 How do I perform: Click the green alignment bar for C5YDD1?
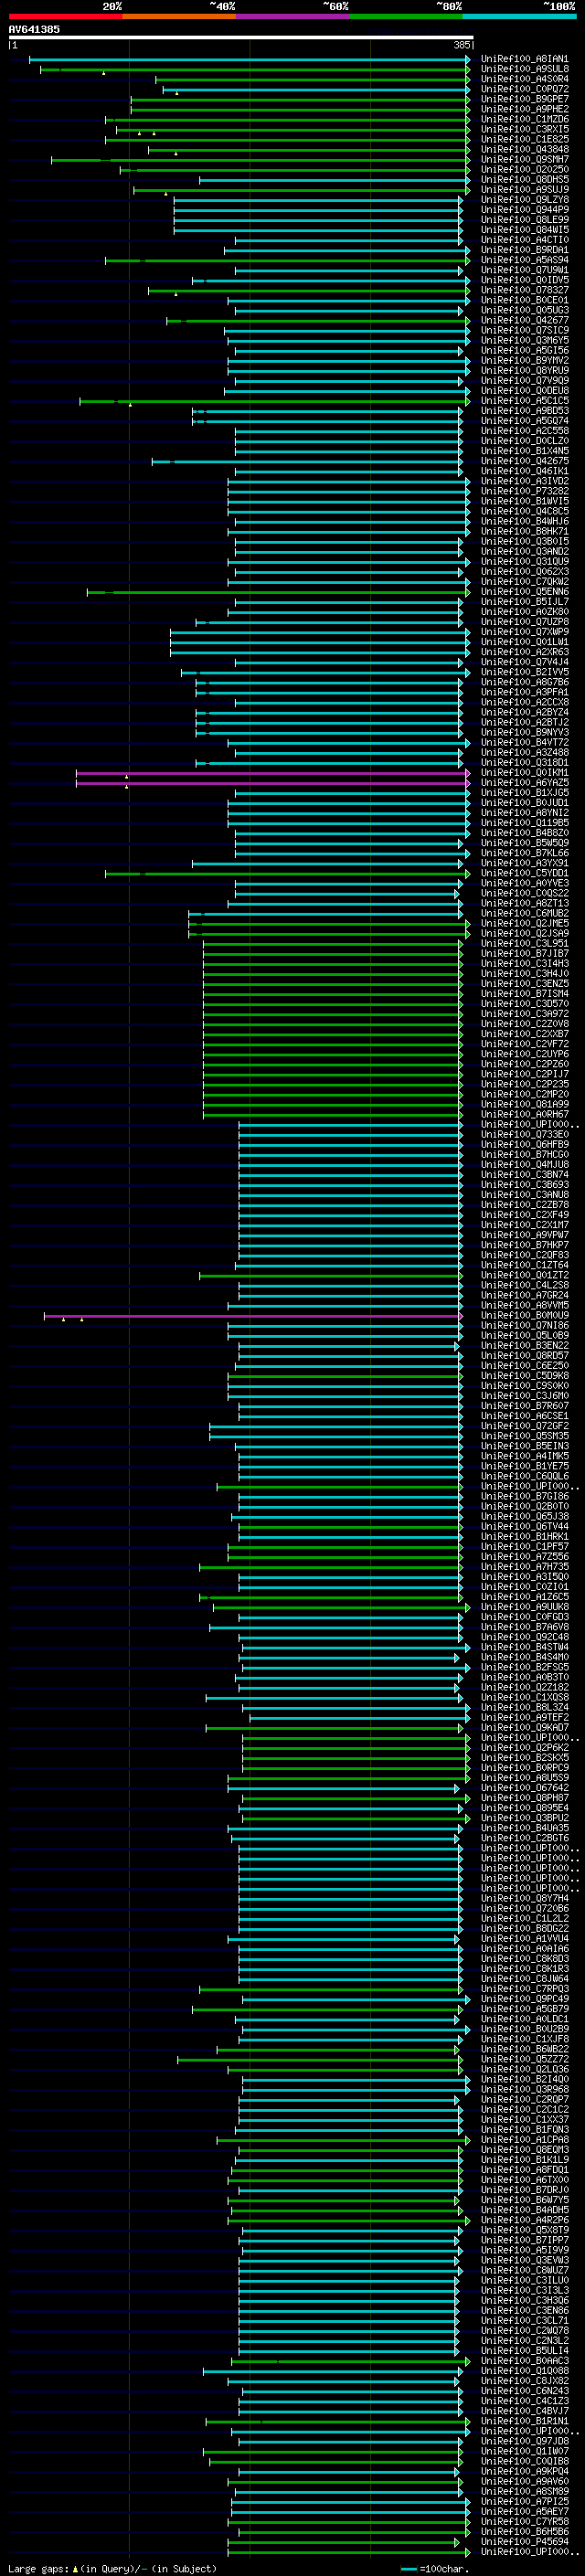[x=286, y=873]
